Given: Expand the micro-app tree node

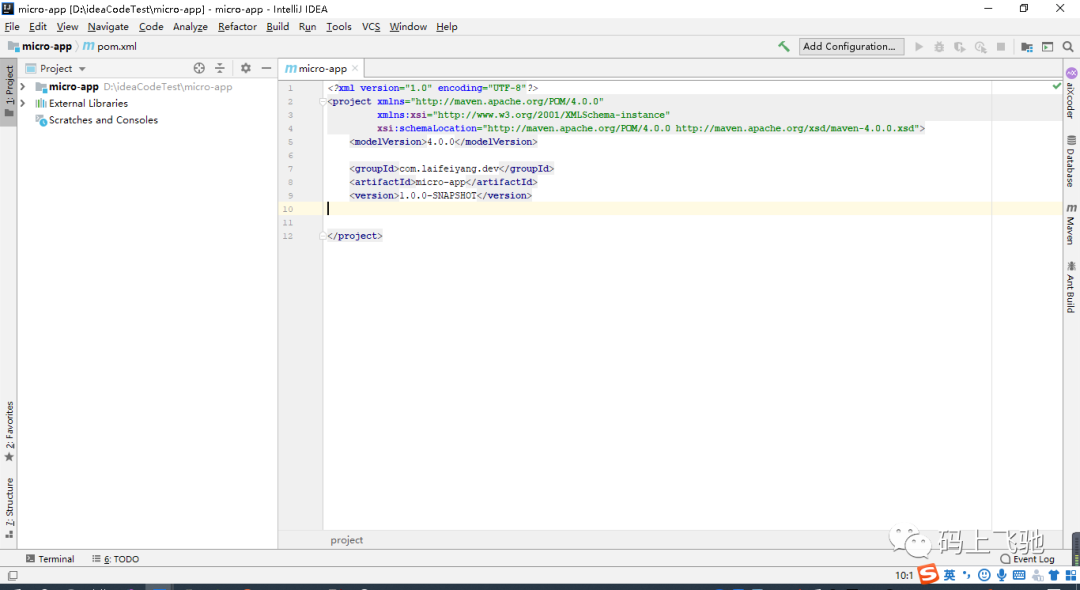Looking at the screenshot, I should pos(23,87).
